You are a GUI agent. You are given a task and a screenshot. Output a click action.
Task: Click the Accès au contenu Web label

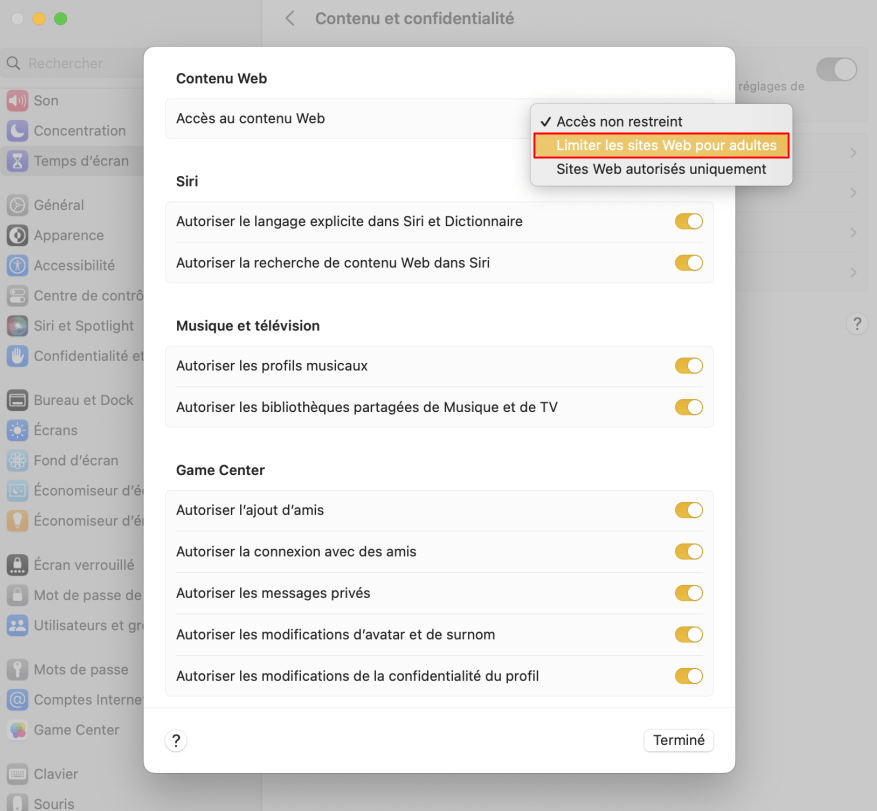(x=250, y=119)
